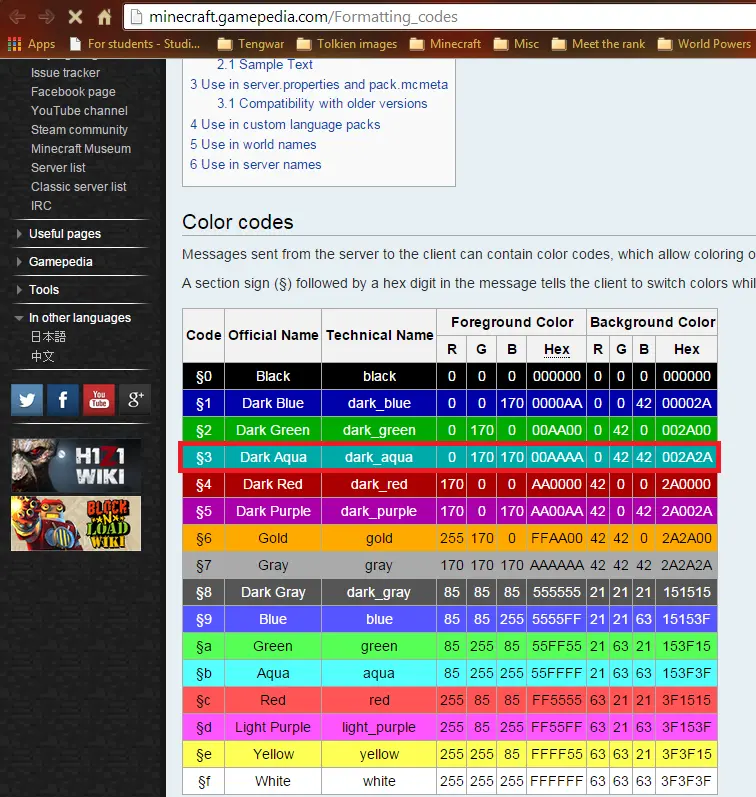This screenshot has width=756, height=797.
Task: Click the §a Green code cell
Action: click(204, 646)
